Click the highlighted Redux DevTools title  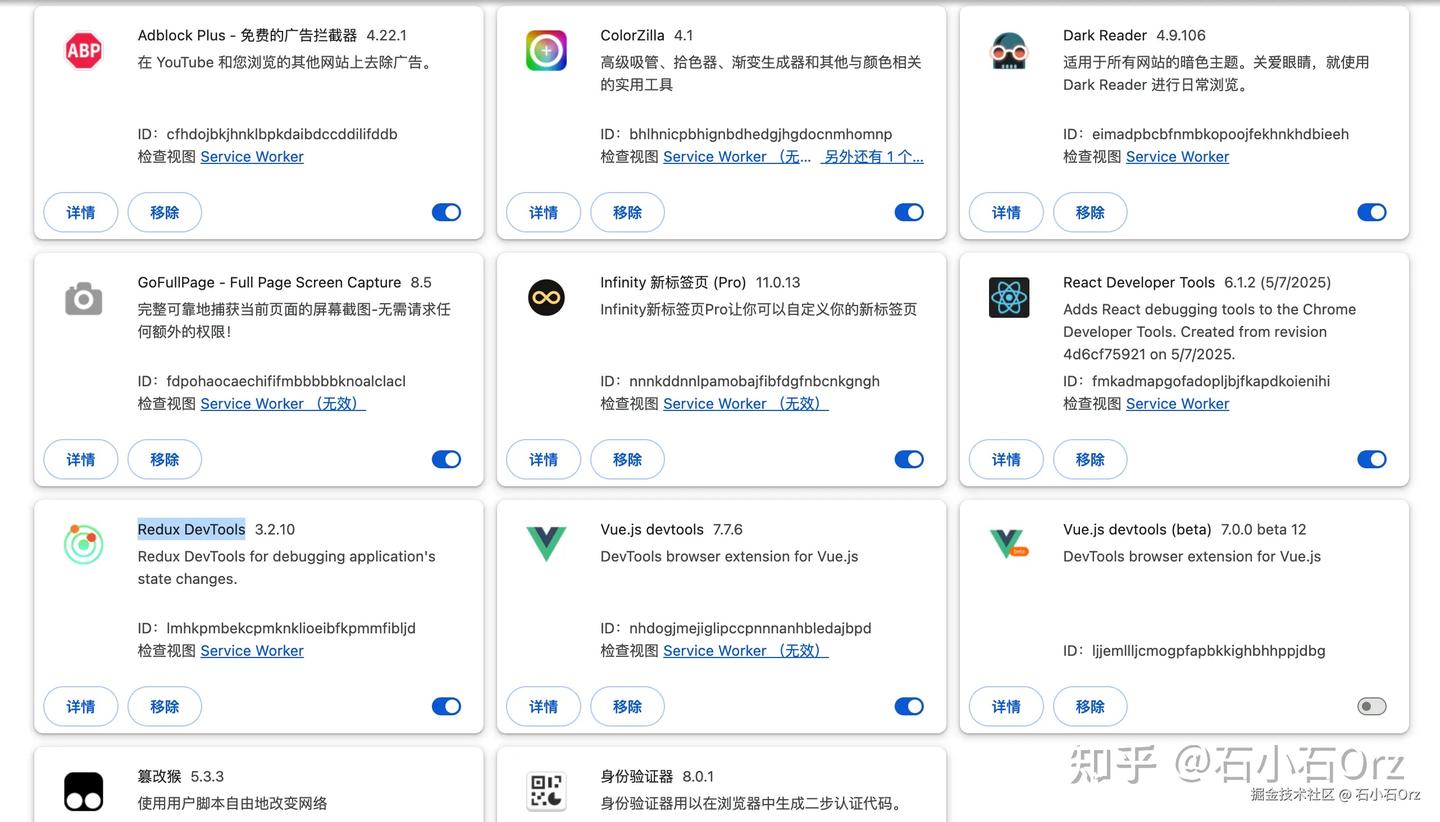coord(191,529)
